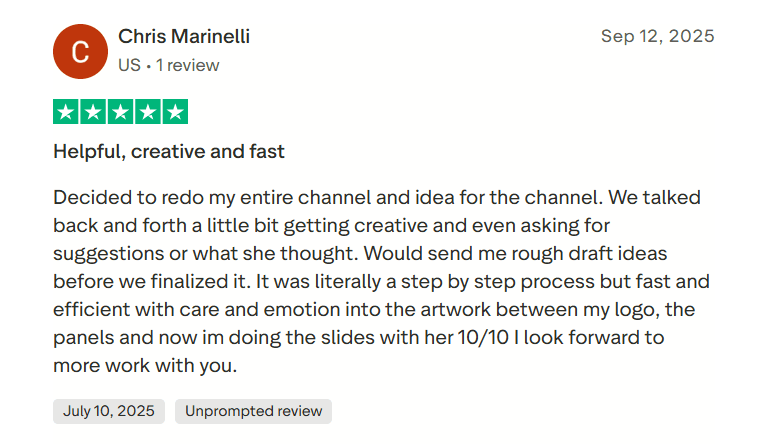Click the second green rating star
The width and height of the screenshot is (782, 444).
93,112
